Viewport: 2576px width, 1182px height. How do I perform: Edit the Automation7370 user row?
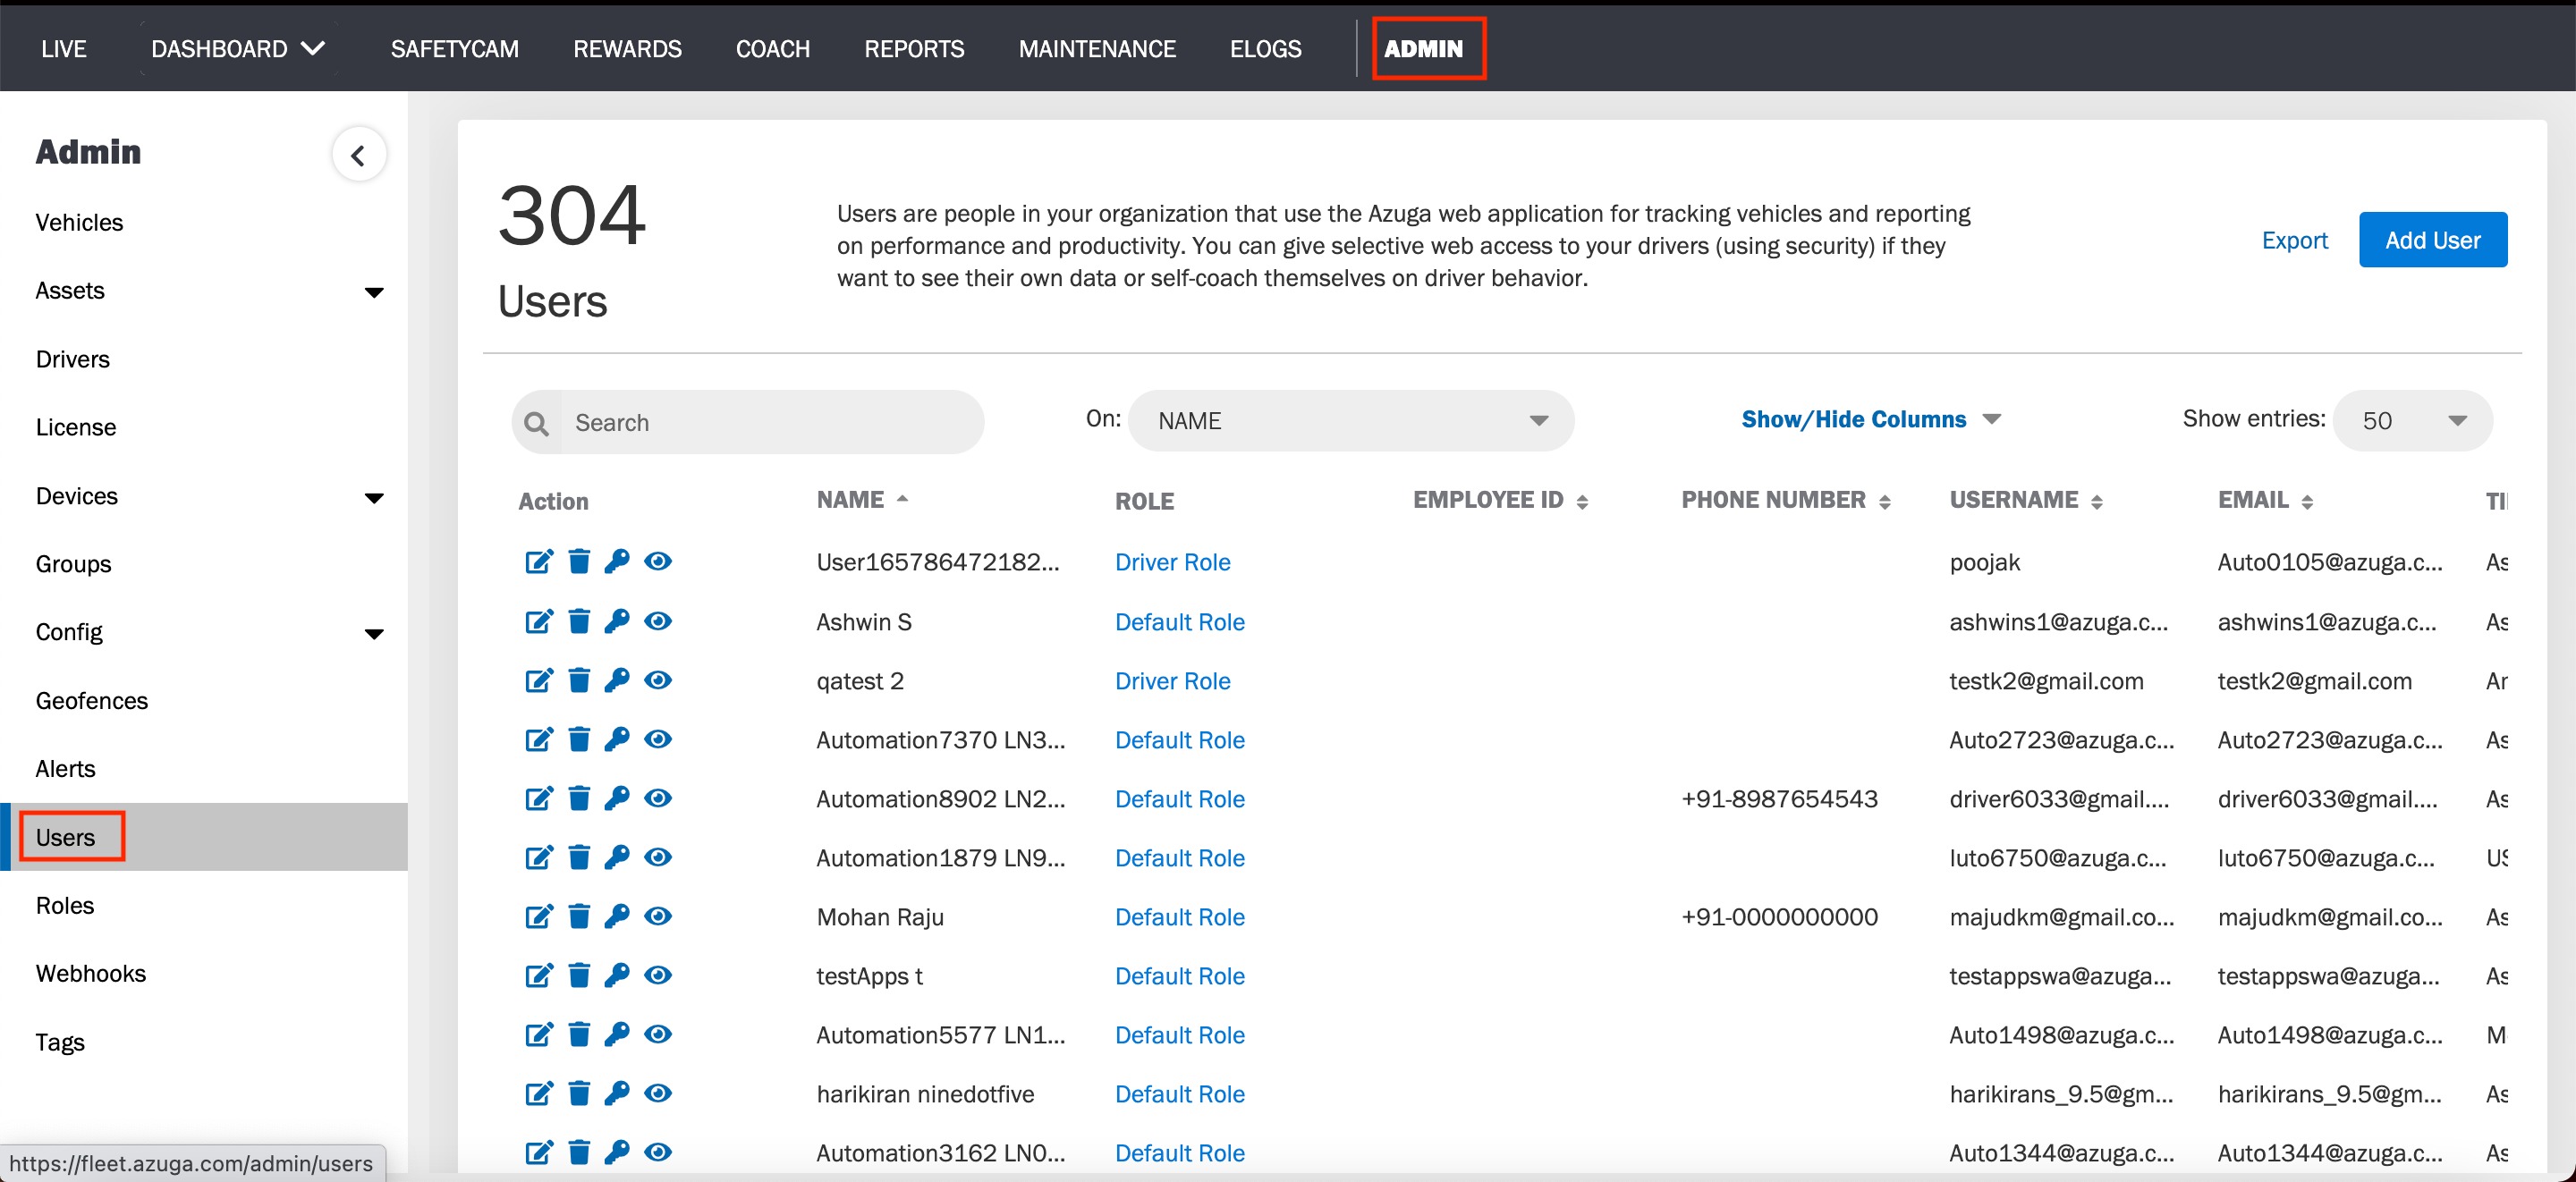pos(539,739)
